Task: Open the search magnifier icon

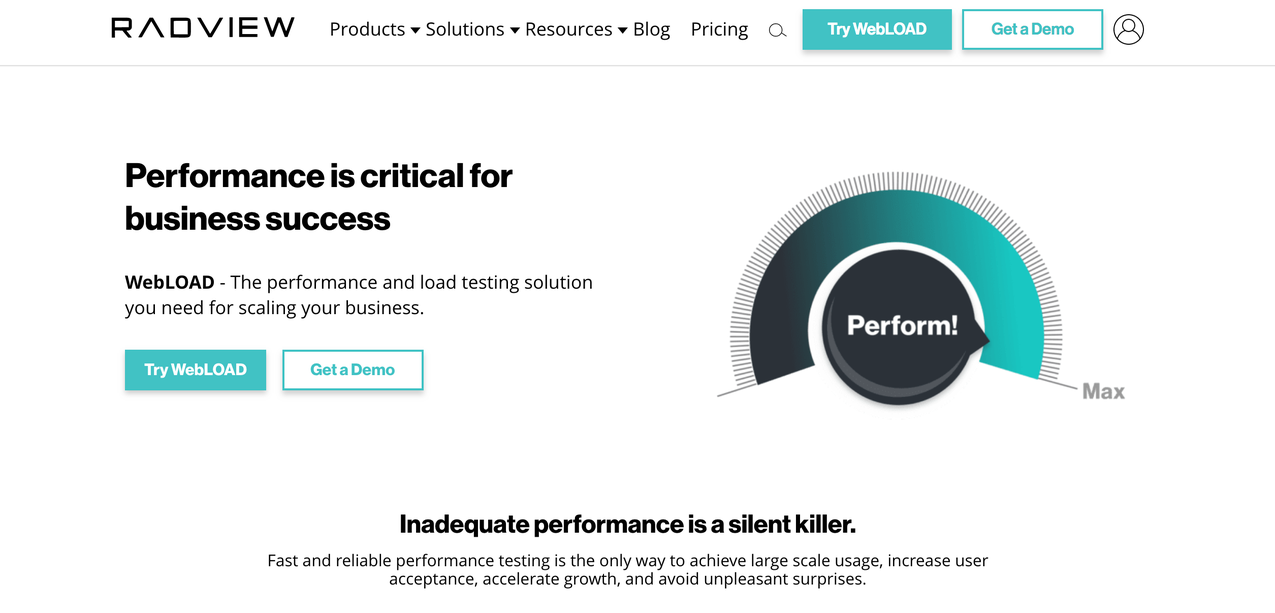Action: 777,31
